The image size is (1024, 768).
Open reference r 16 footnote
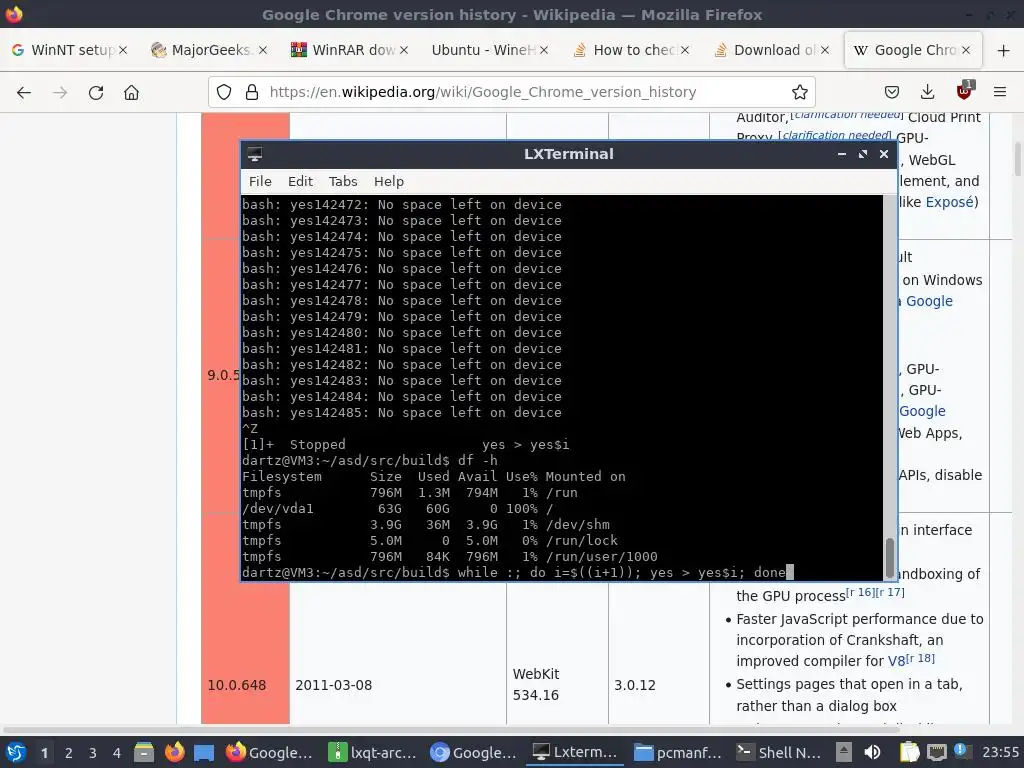(x=859, y=592)
